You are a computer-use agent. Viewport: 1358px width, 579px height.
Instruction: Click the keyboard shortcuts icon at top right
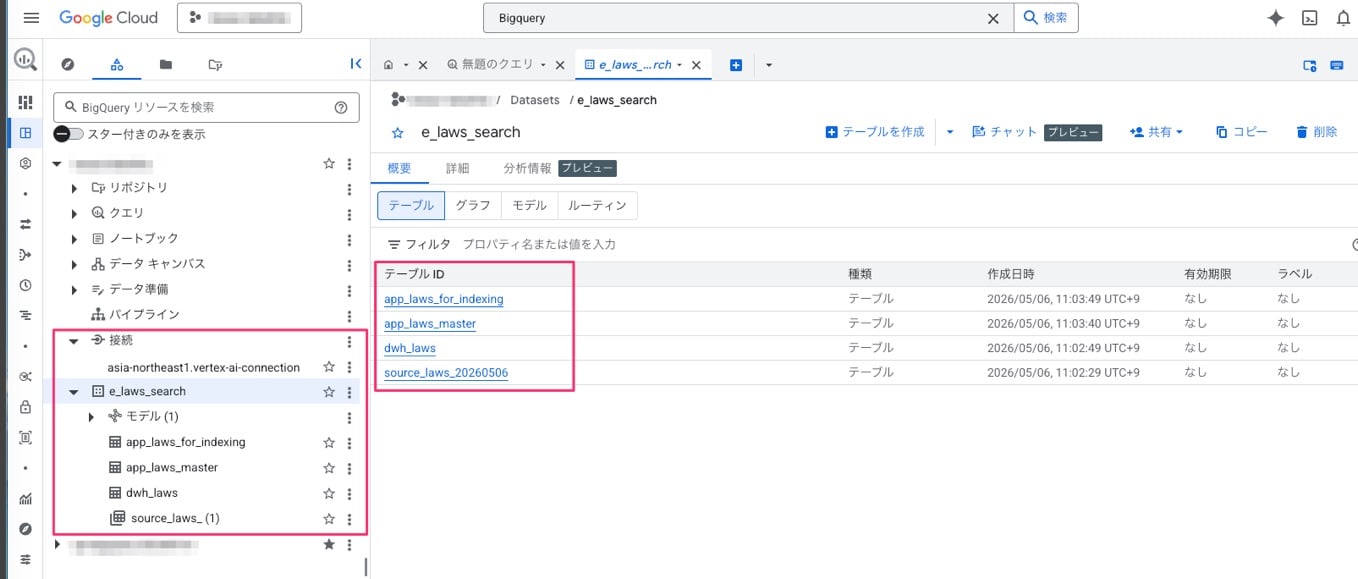click(x=1337, y=65)
